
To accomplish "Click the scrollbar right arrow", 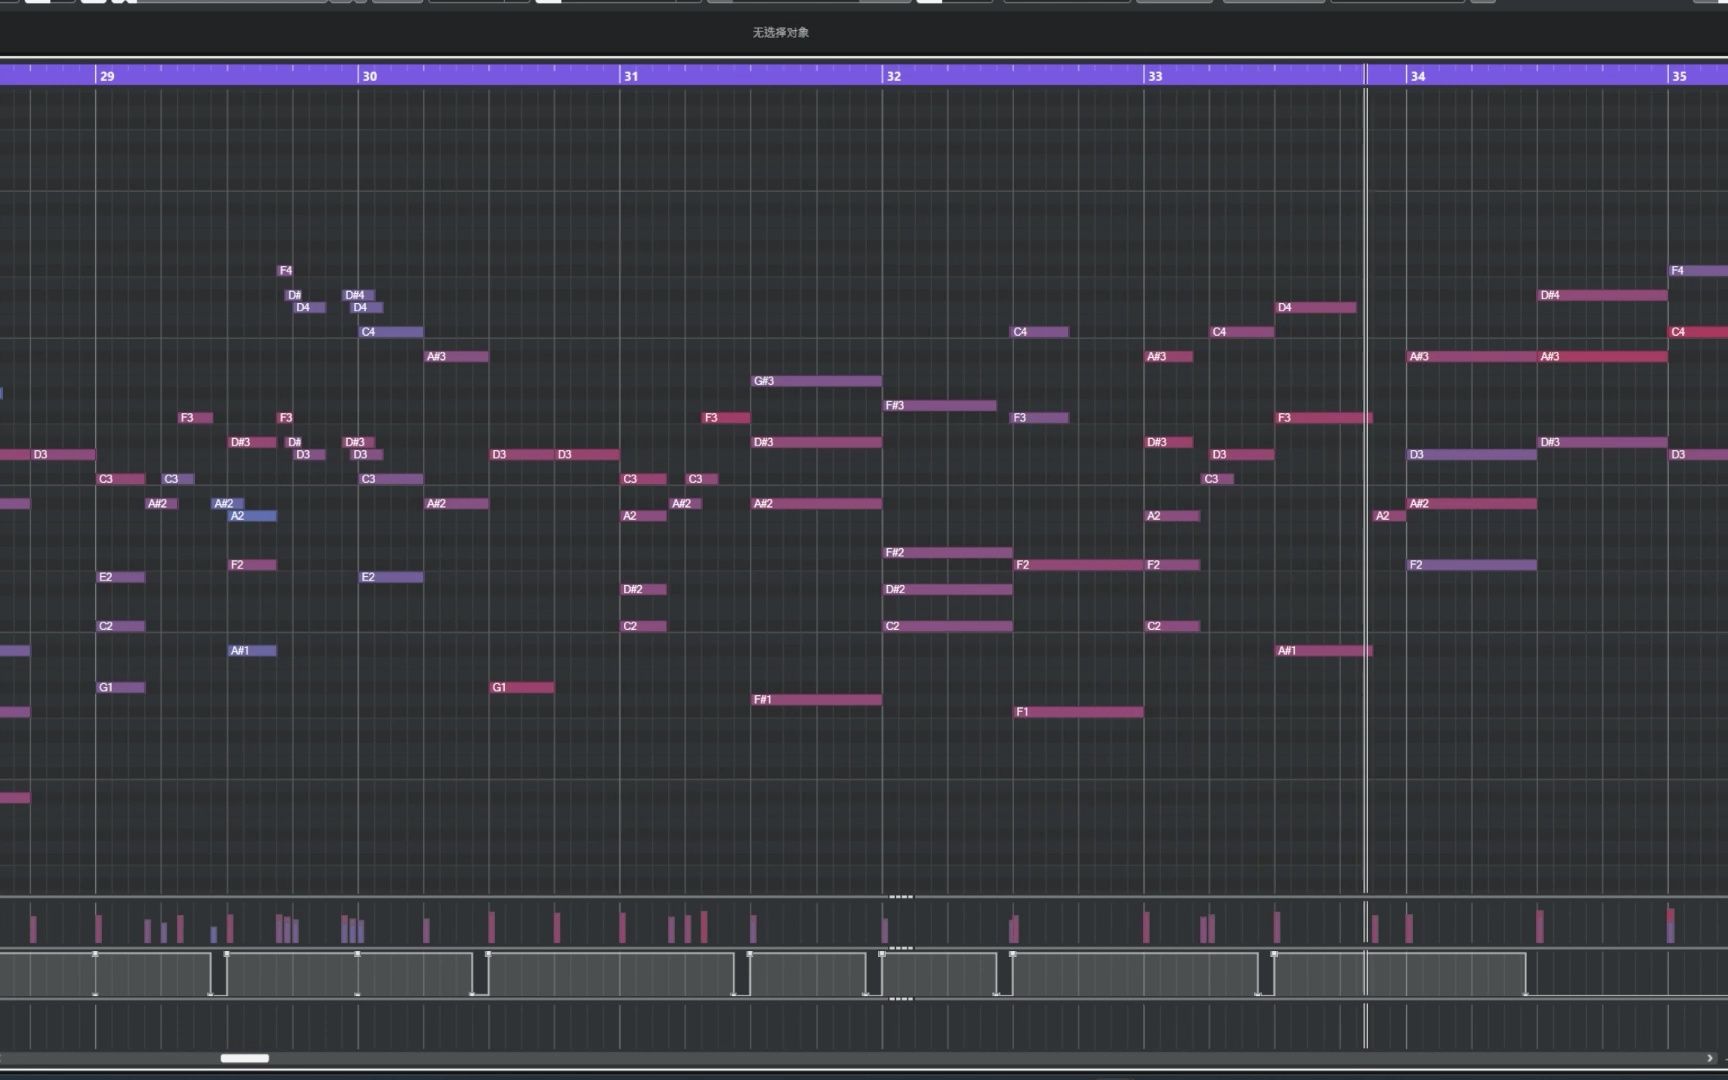I will tap(1710, 1058).
